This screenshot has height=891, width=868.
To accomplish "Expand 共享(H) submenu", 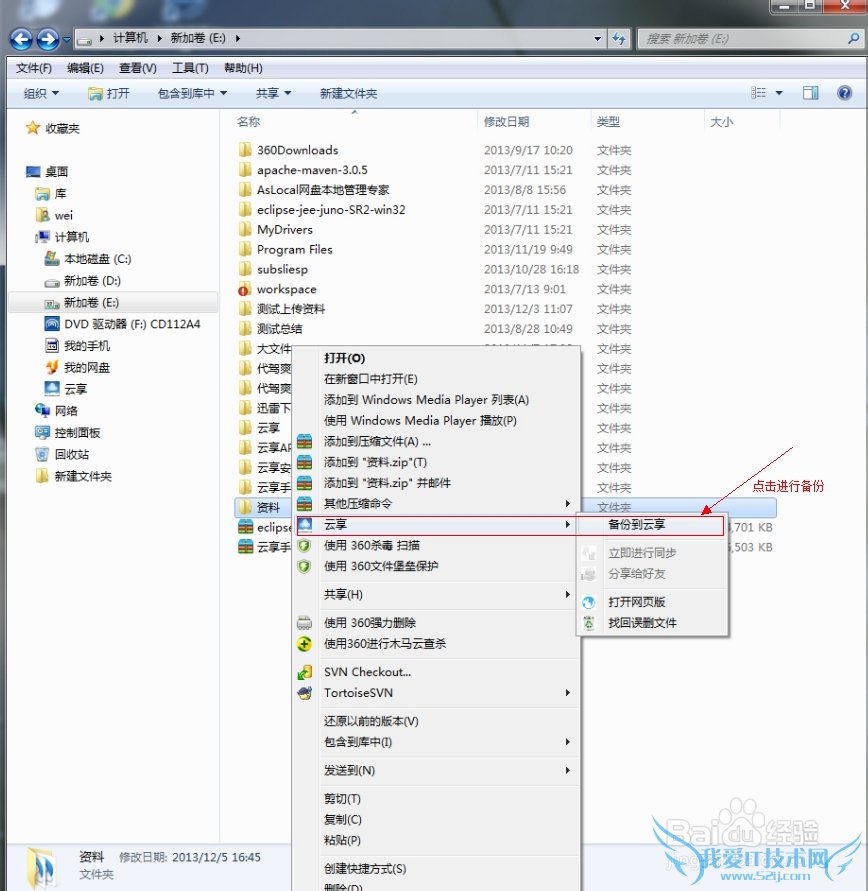I will click(x=436, y=594).
